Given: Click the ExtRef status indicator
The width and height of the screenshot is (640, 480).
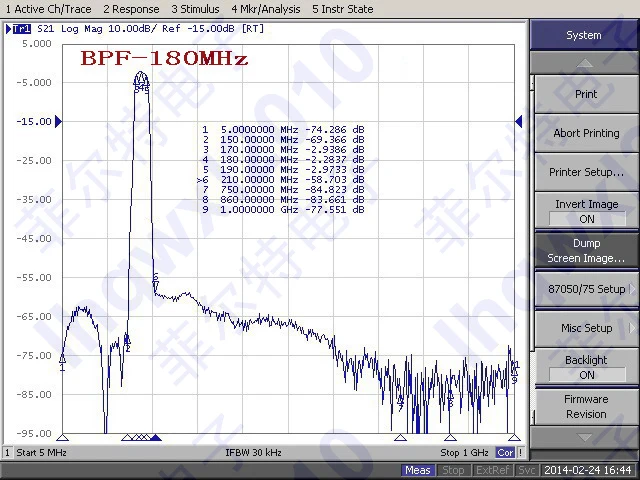Looking at the screenshot, I should [492, 471].
